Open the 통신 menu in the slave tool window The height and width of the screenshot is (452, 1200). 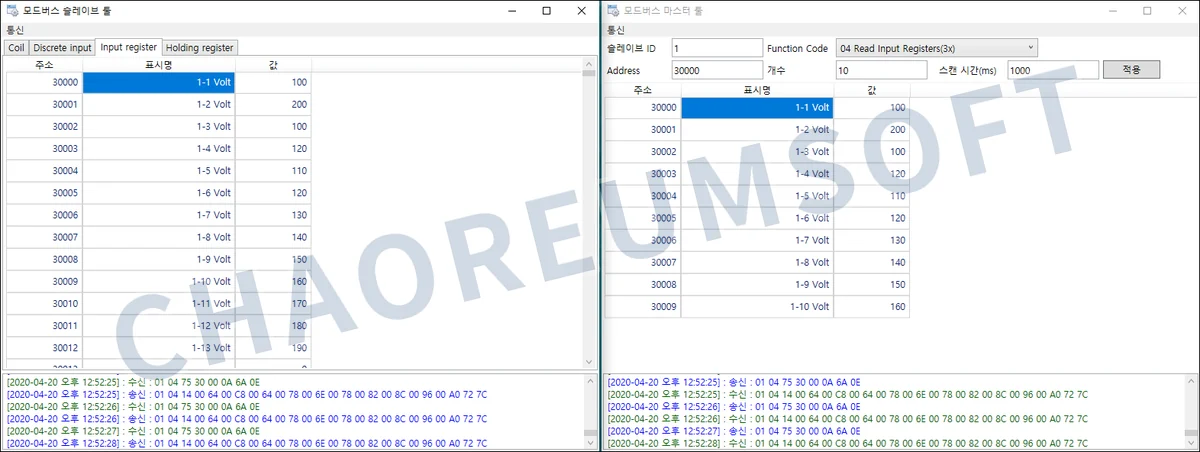(x=14, y=30)
